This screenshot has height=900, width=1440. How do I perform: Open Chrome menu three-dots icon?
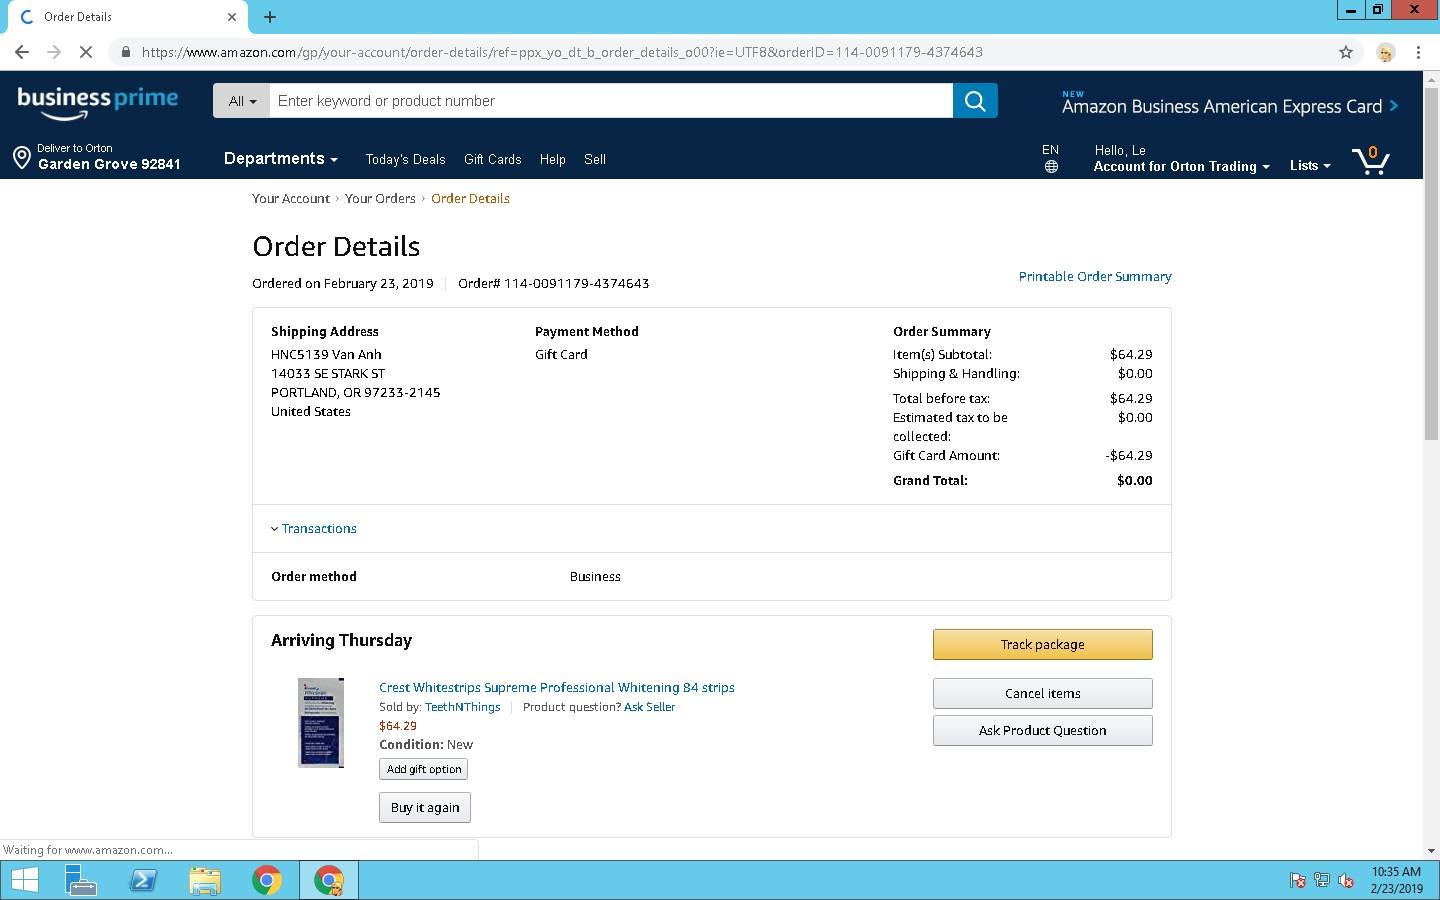pyautogui.click(x=1418, y=52)
